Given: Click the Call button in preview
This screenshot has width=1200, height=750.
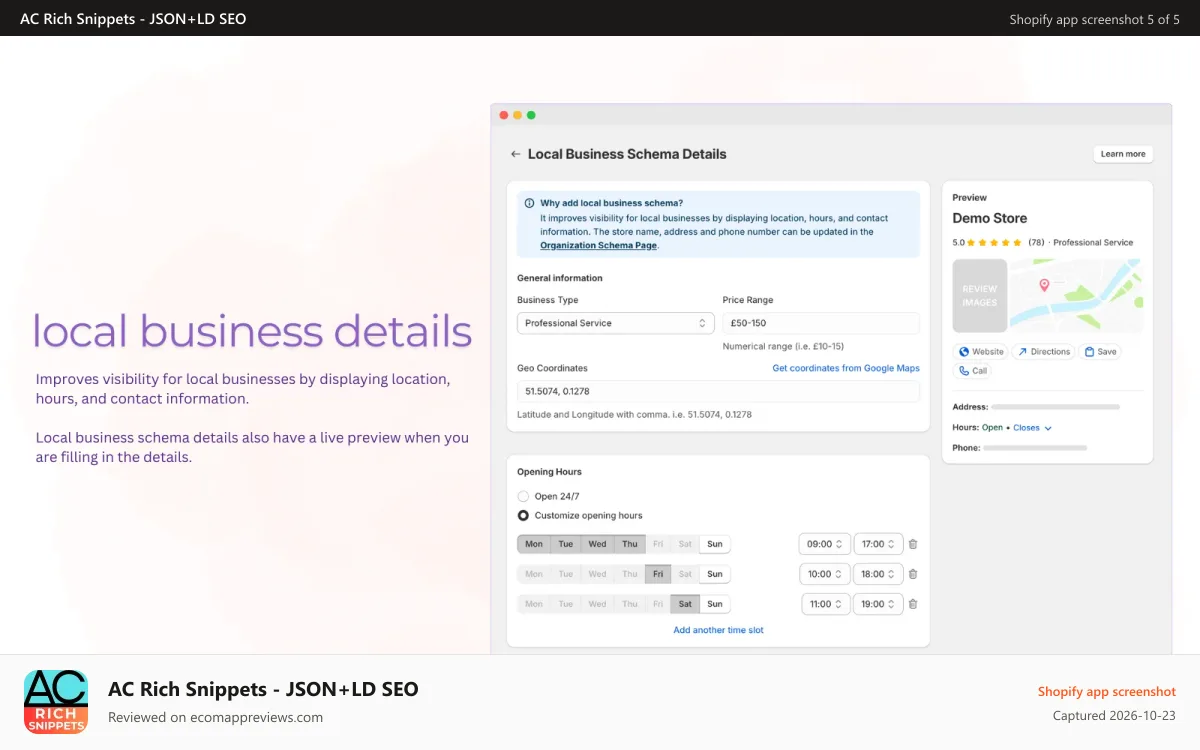Looking at the screenshot, I should click(x=973, y=371).
